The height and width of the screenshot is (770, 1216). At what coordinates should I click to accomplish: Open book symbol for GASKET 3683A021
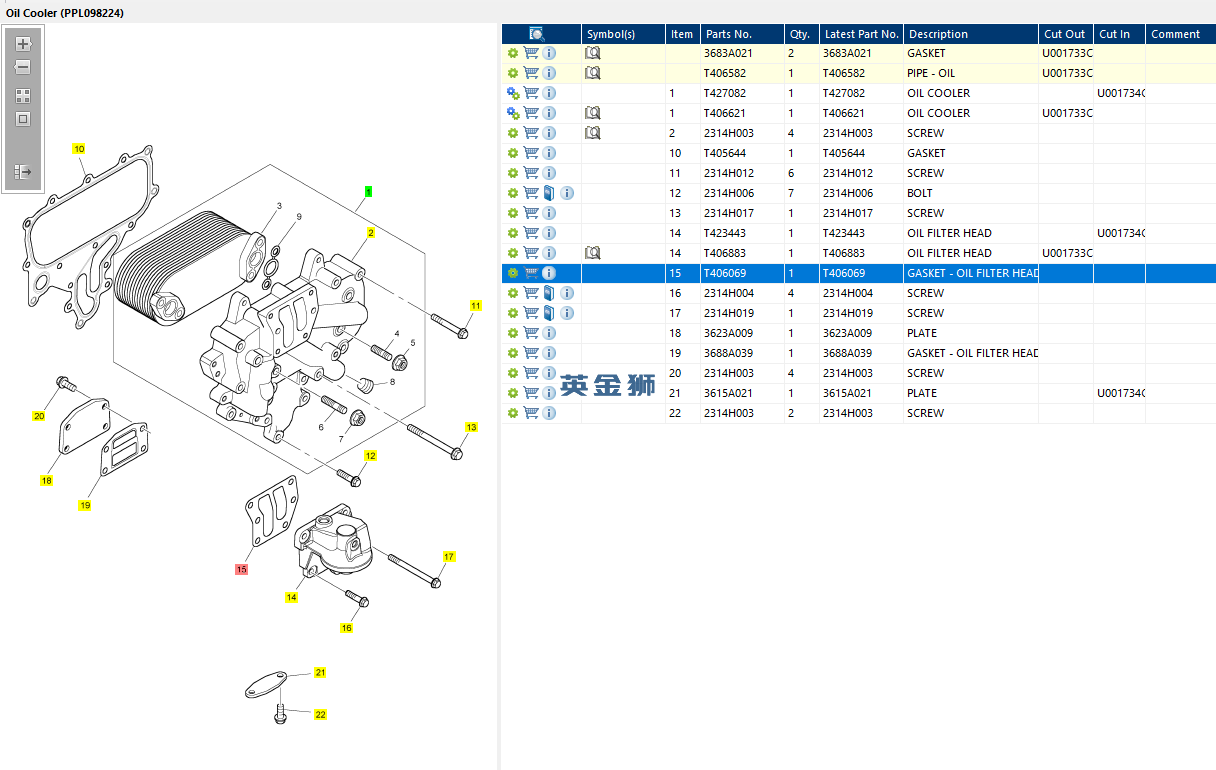pyautogui.click(x=592, y=53)
